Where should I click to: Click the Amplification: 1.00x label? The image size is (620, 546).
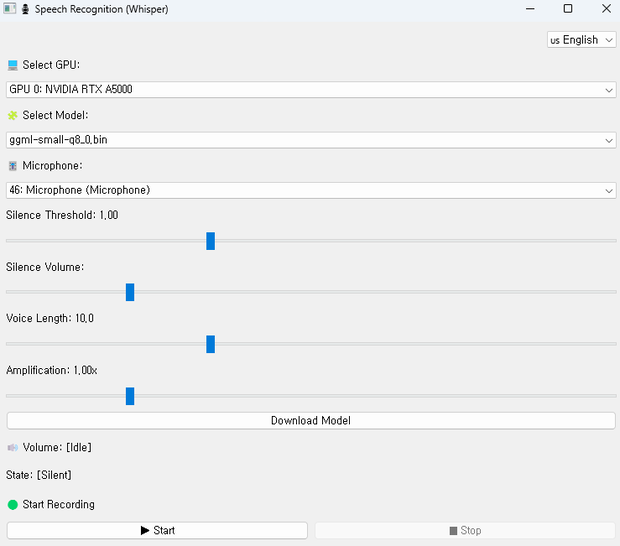51,370
